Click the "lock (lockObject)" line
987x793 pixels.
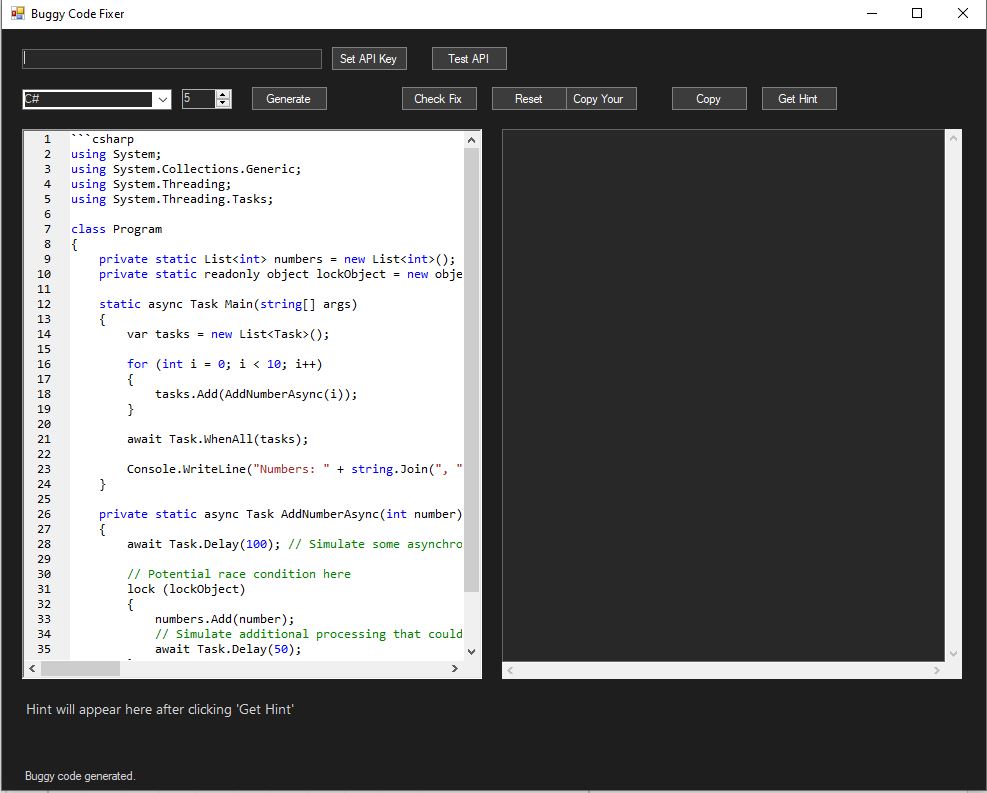[x=186, y=589]
